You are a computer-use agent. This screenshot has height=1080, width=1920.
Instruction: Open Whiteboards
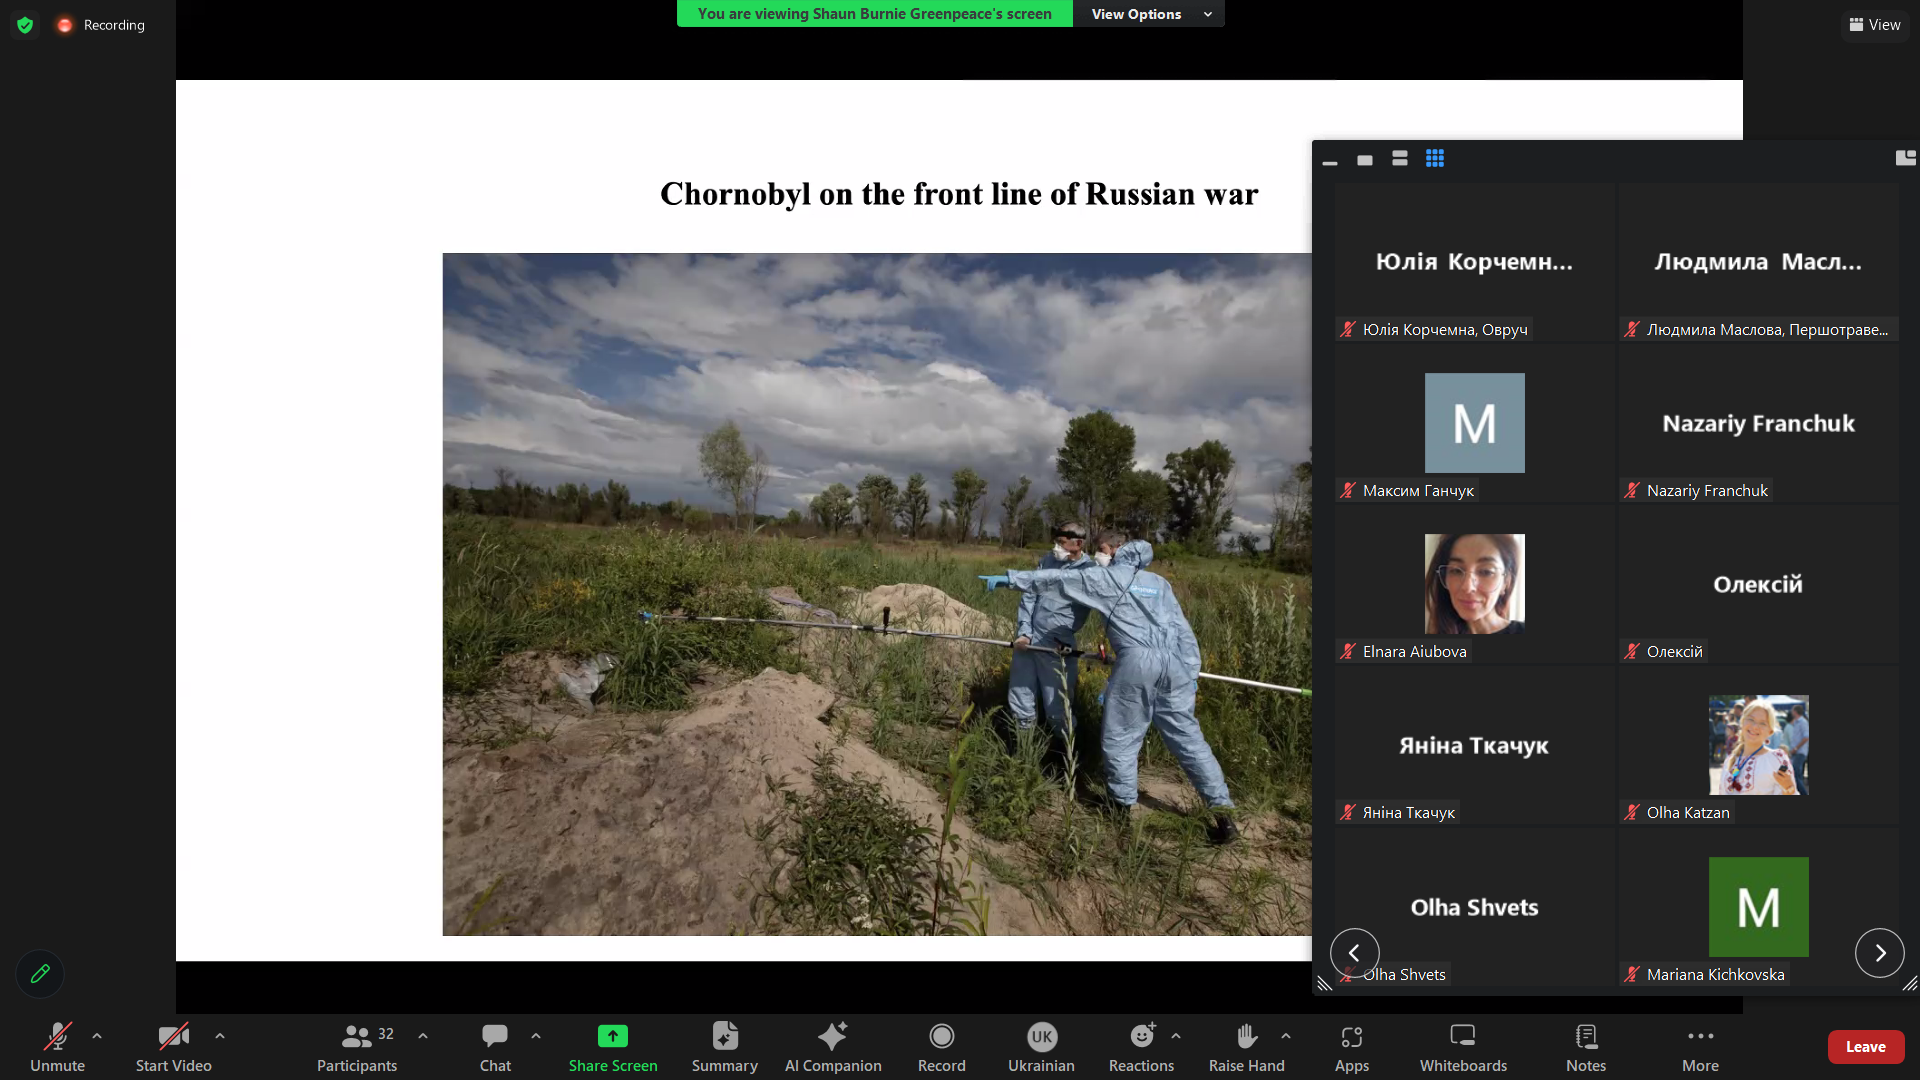click(1463, 1046)
